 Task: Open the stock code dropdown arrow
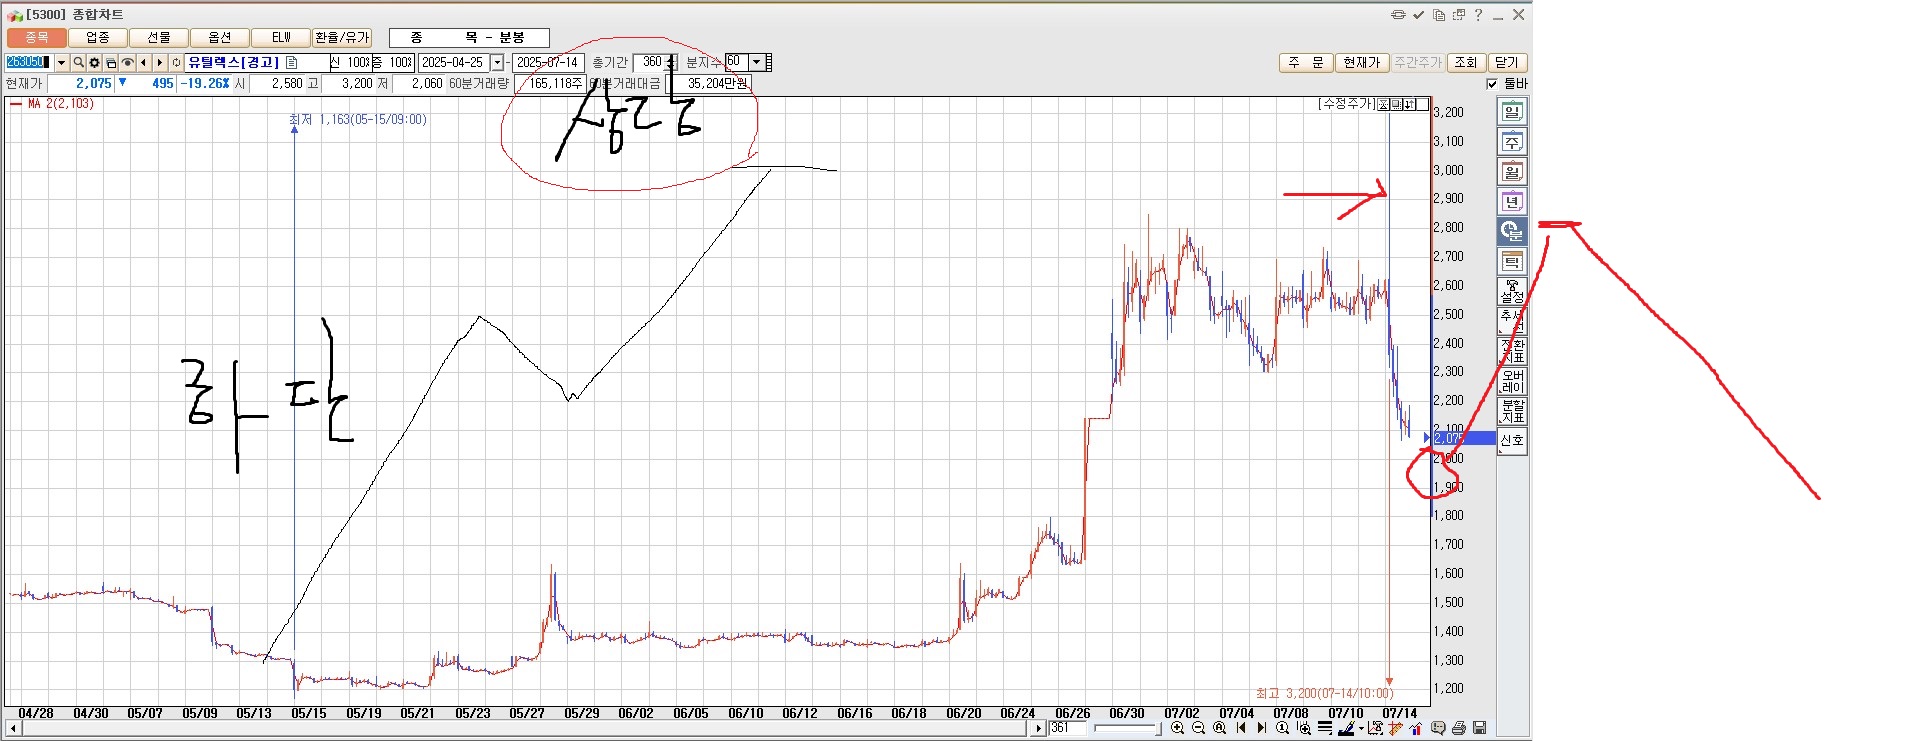[61, 63]
